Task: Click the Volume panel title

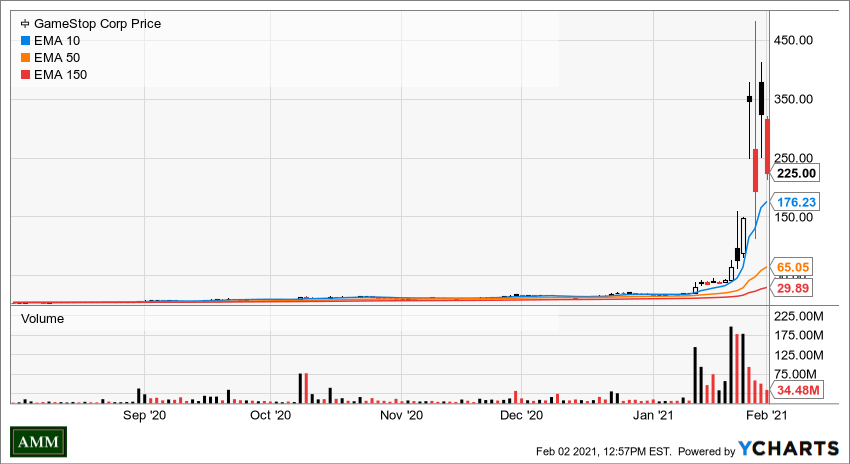Action: [42, 319]
